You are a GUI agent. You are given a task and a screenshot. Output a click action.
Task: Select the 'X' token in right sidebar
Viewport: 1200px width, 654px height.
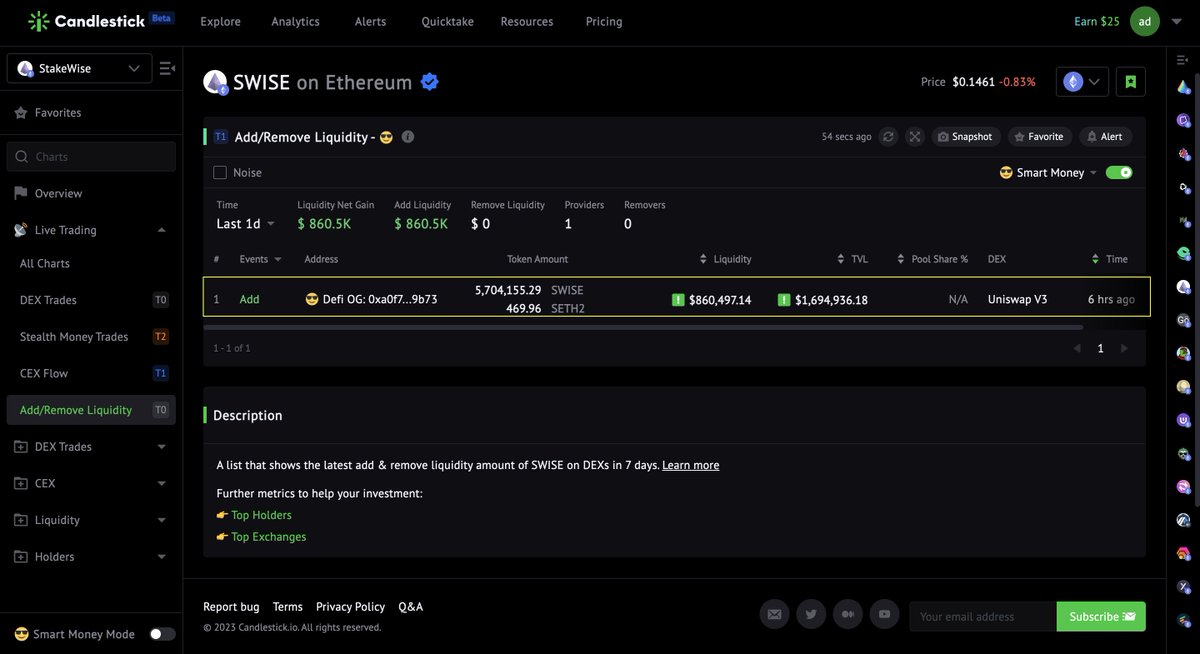pos(1184,587)
